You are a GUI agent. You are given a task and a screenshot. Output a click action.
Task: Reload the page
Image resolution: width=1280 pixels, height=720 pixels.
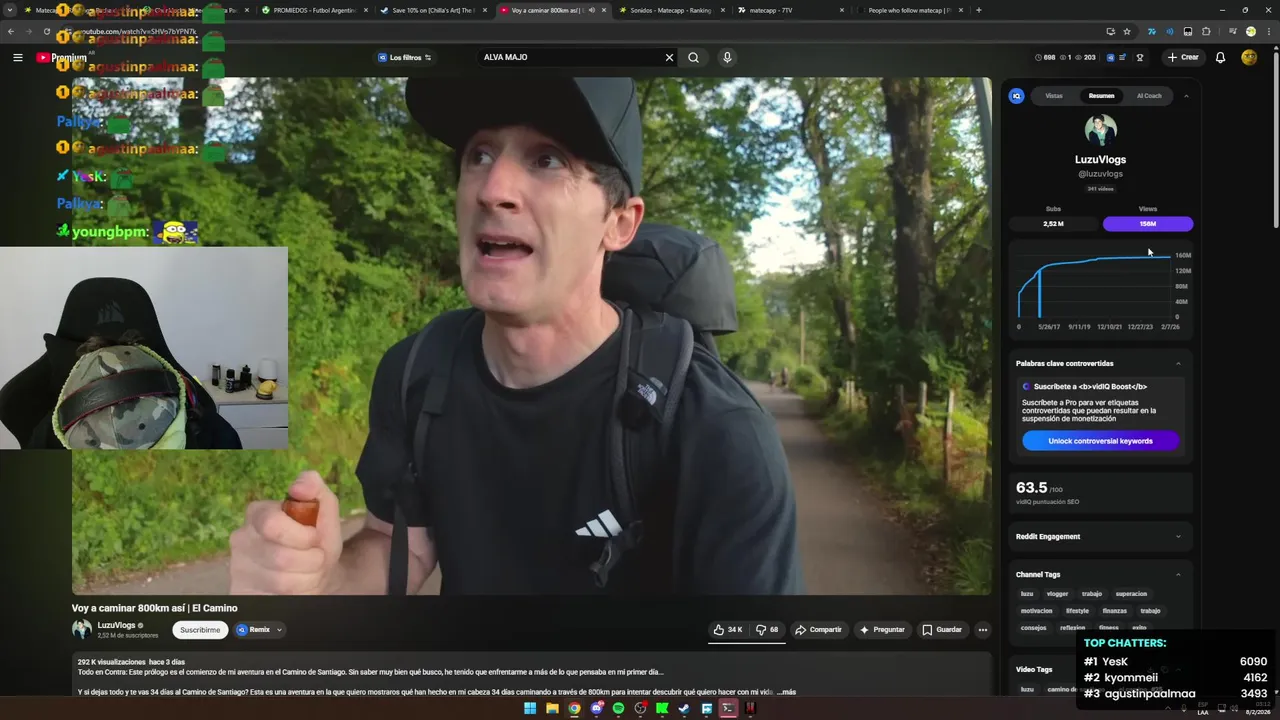(x=46, y=31)
